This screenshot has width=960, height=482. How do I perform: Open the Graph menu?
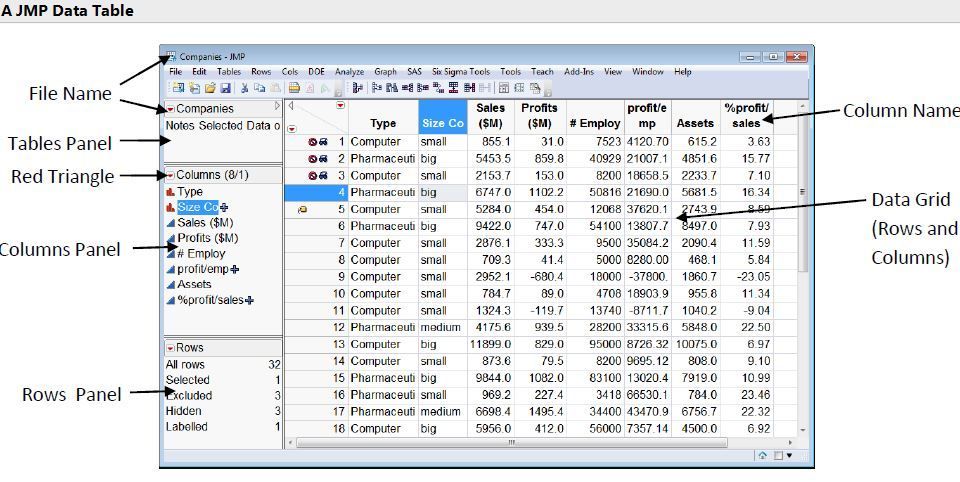point(385,72)
